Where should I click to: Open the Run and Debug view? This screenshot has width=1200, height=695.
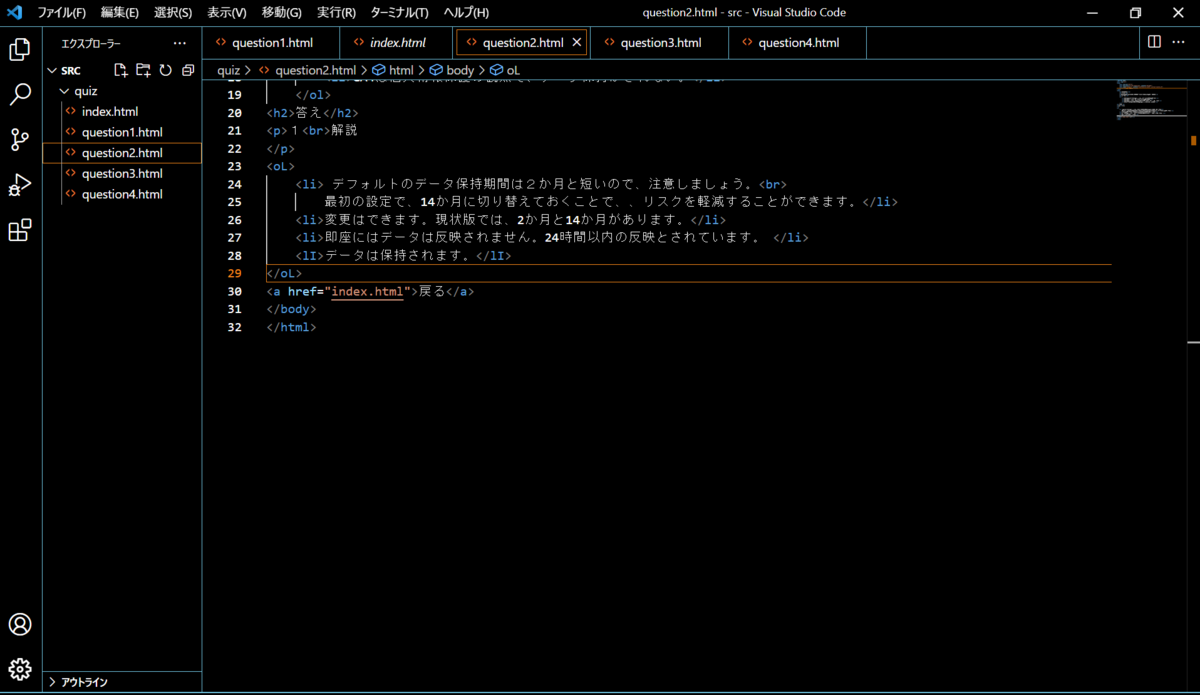pos(20,185)
